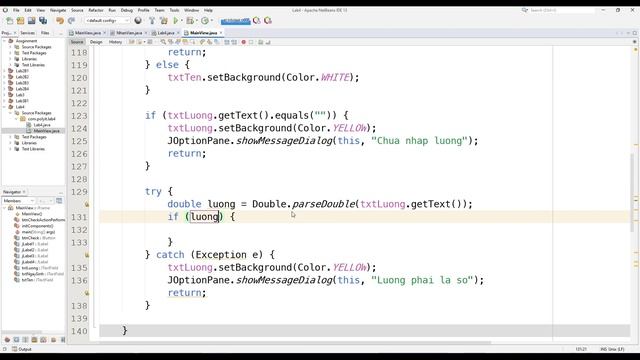Click the lightbulb hint icon at line 137

pyautogui.click(x=87, y=293)
